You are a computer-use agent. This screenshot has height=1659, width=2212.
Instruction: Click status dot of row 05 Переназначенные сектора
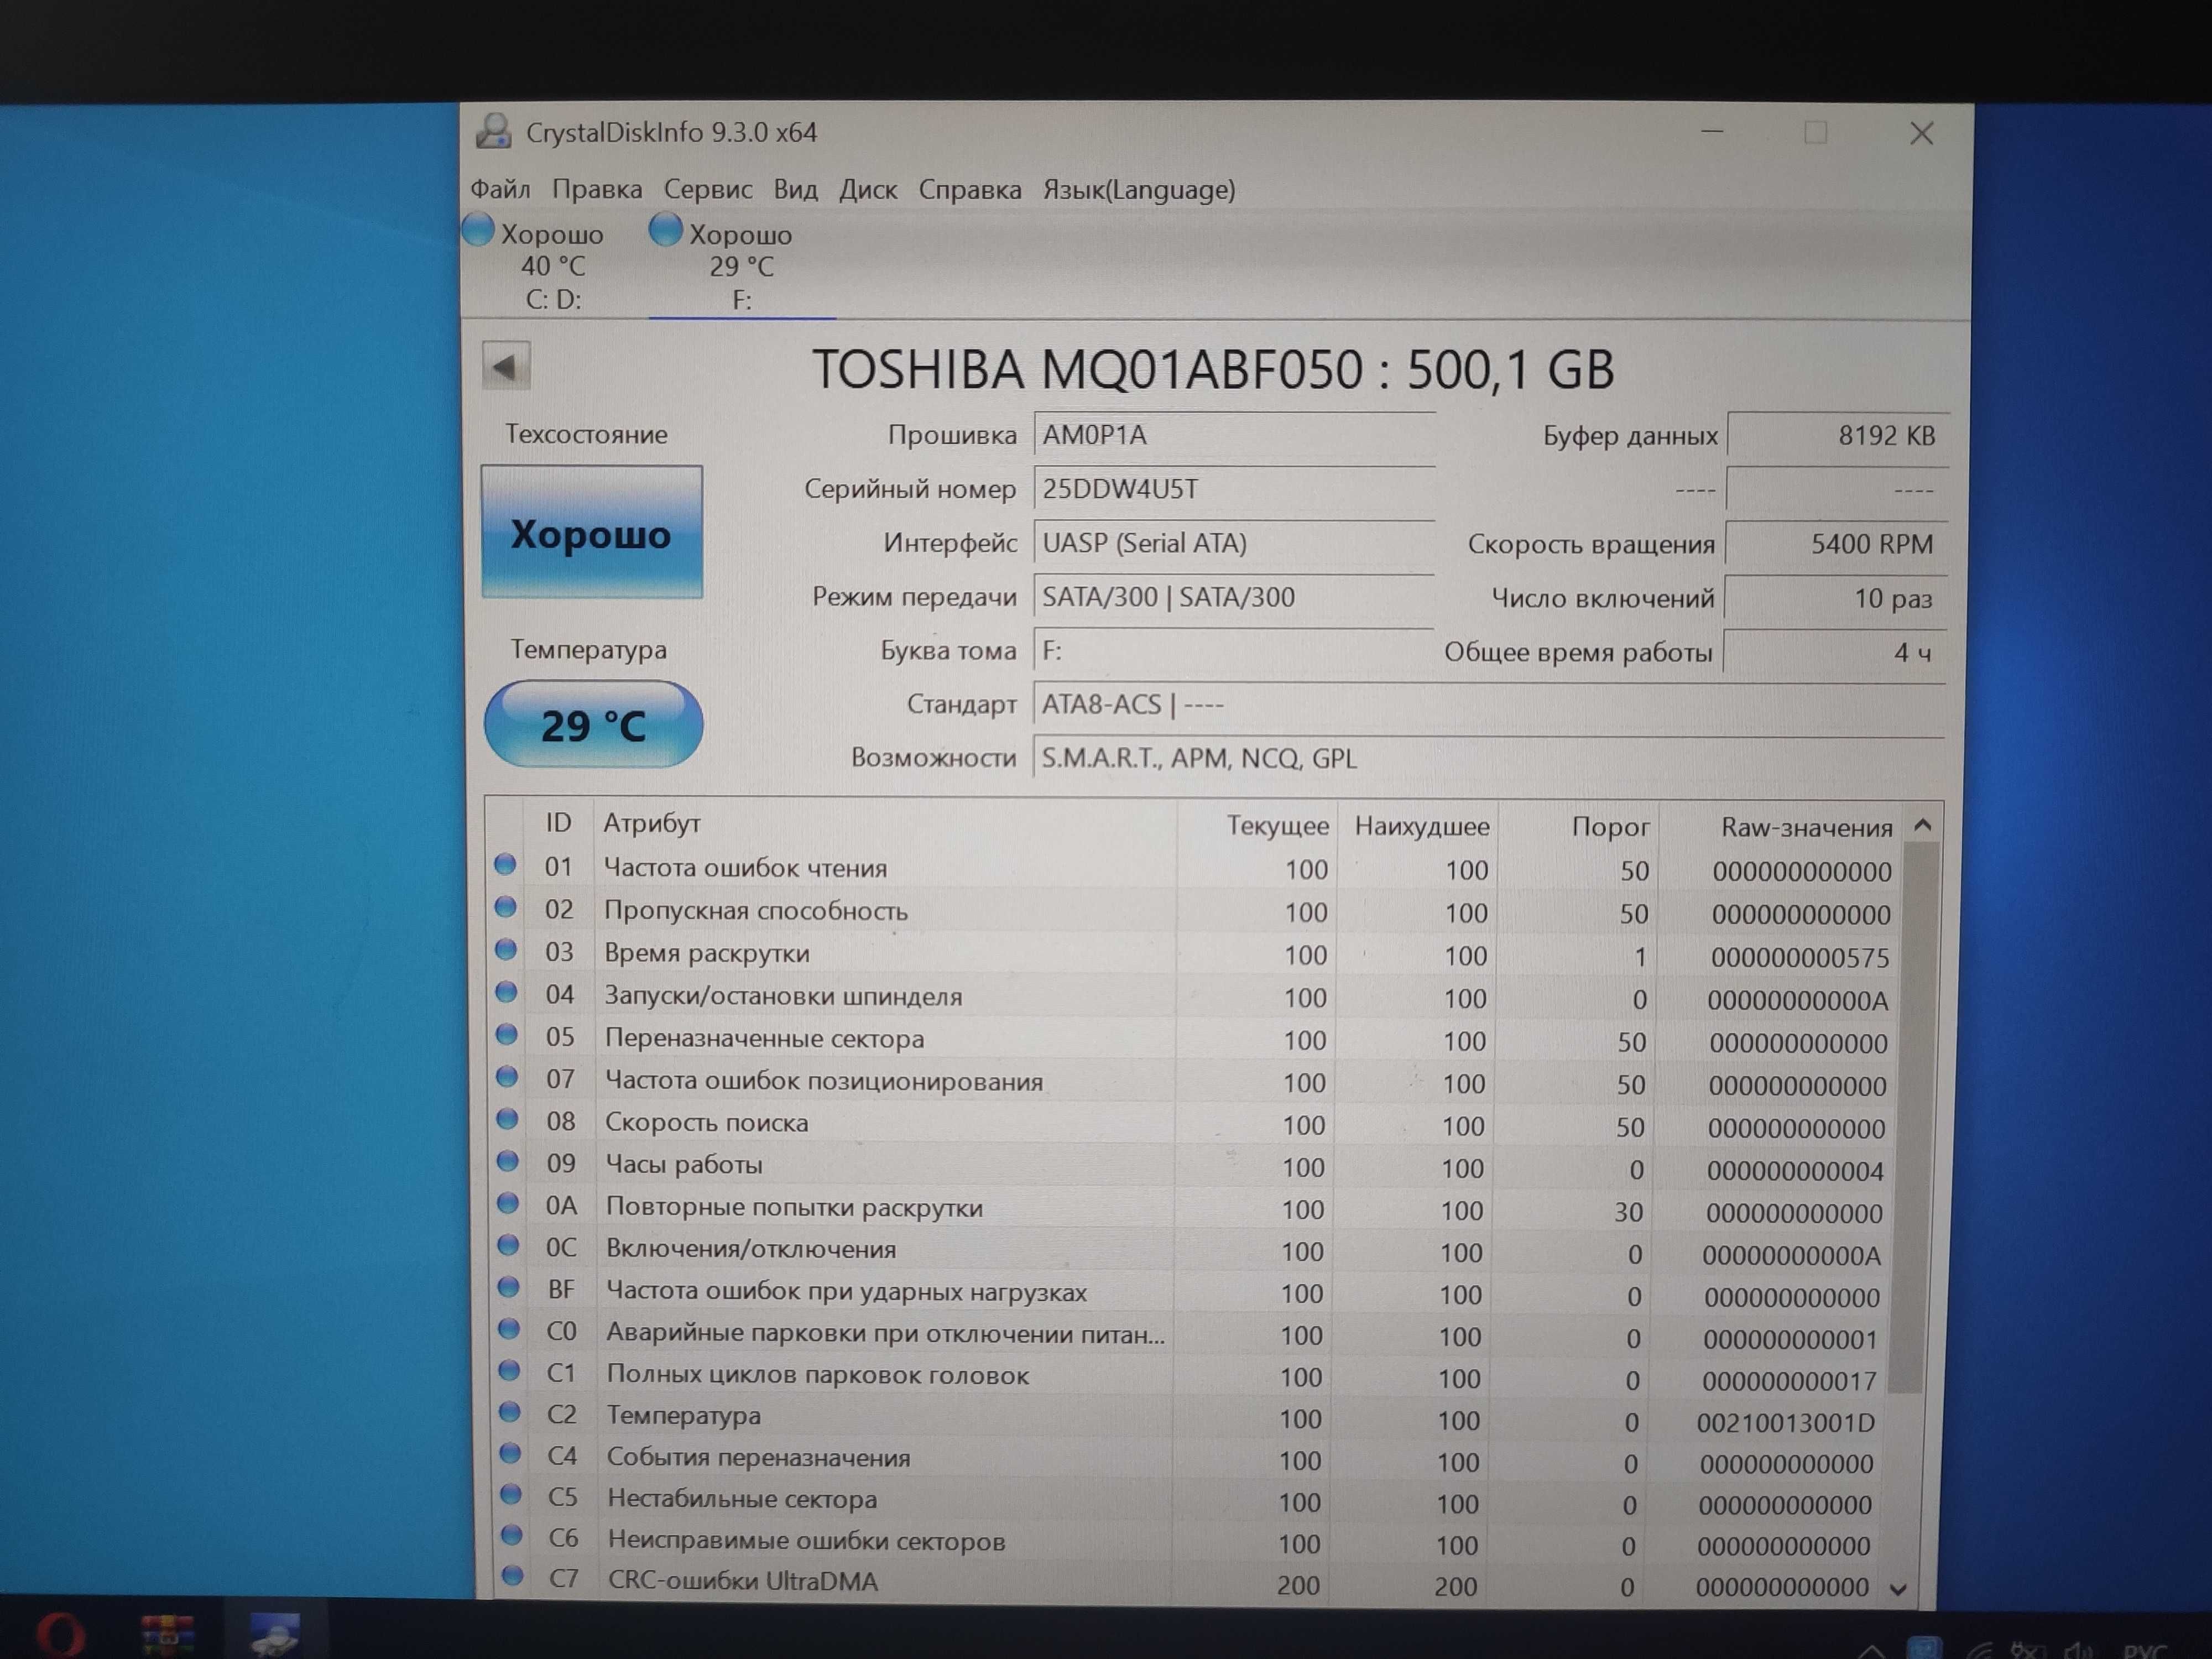click(507, 1035)
